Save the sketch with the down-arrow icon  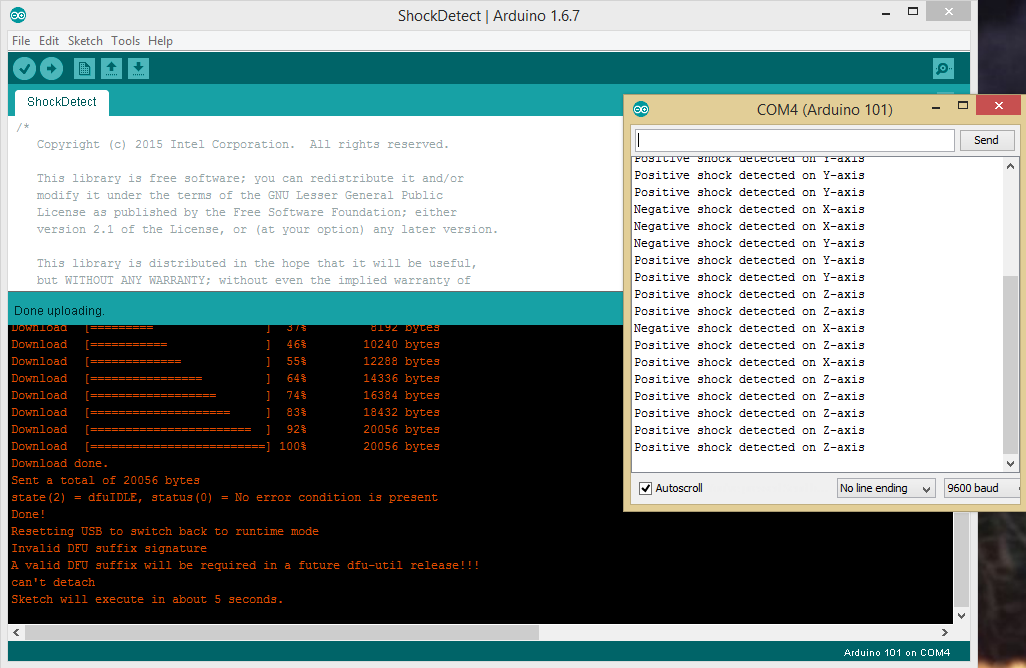(x=138, y=68)
